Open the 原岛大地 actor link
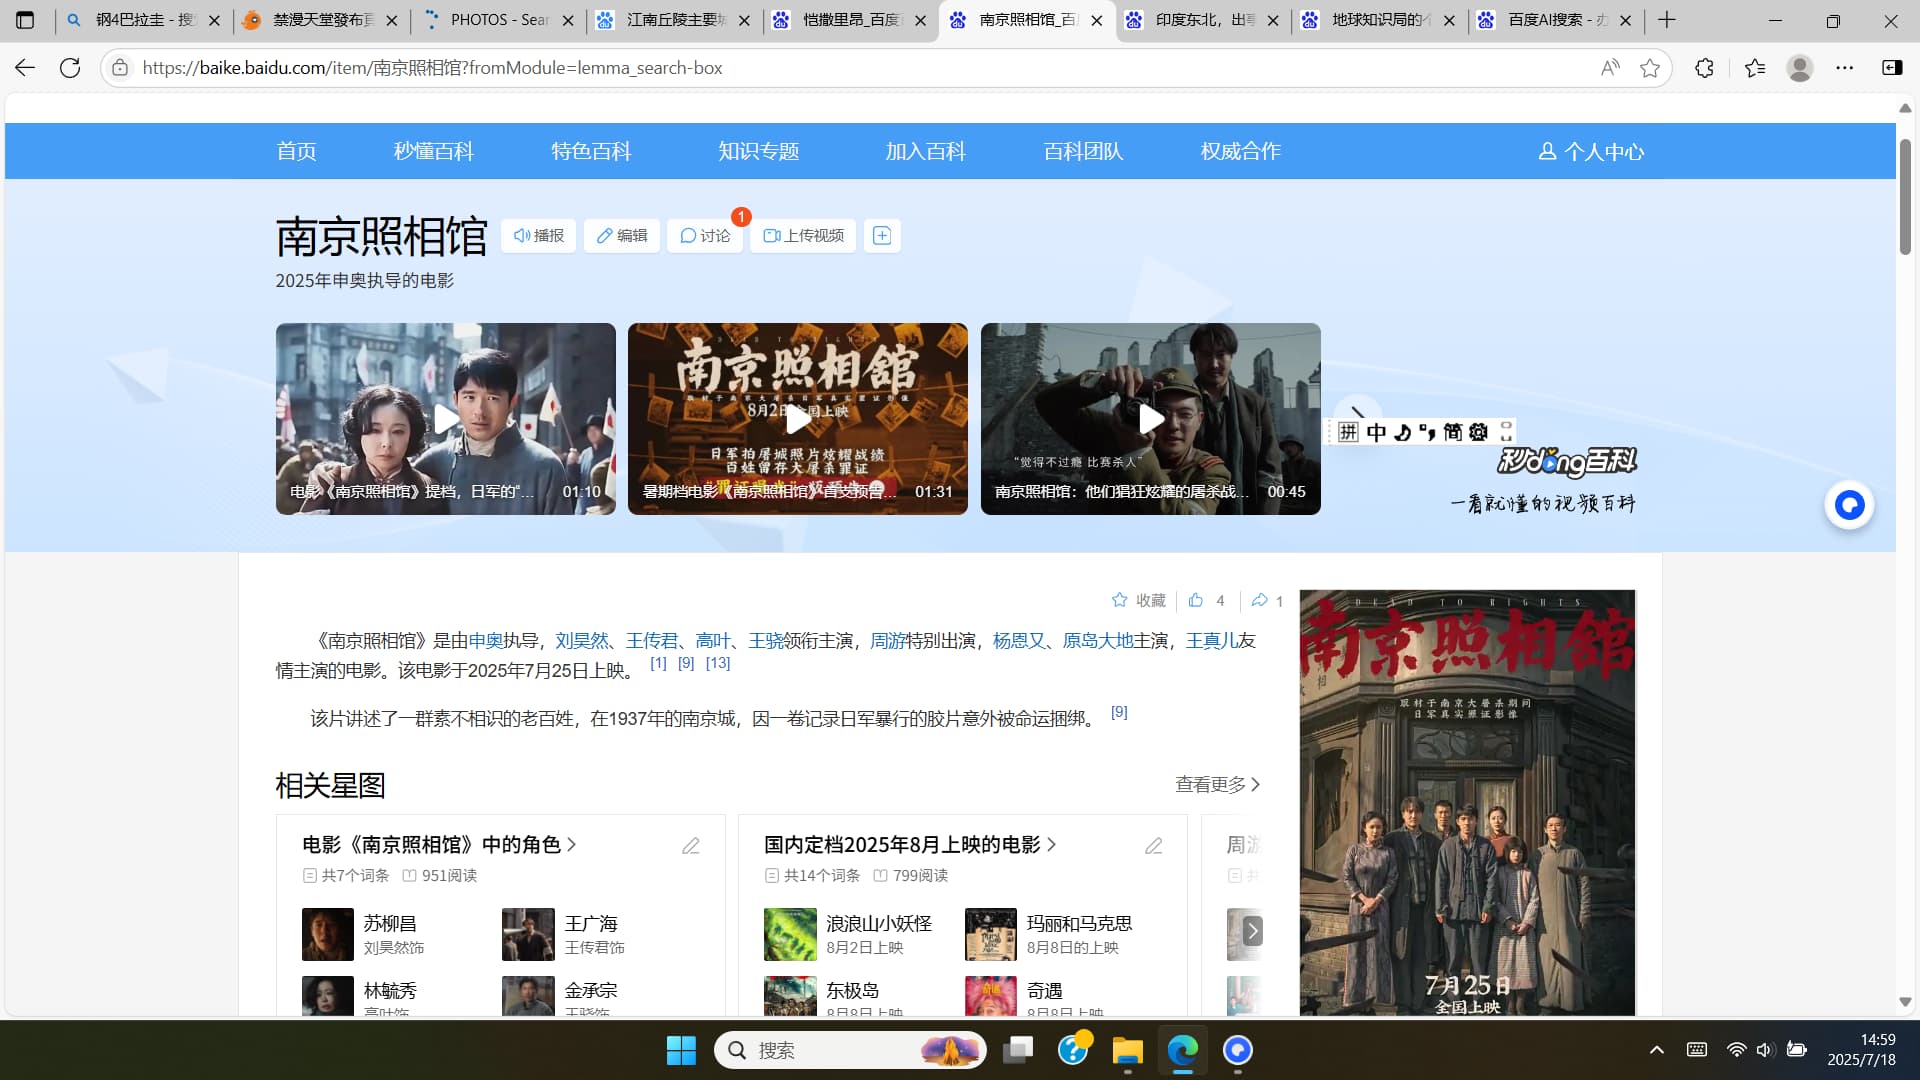Screen dimensions: 1920x1080 [1097, 641]
